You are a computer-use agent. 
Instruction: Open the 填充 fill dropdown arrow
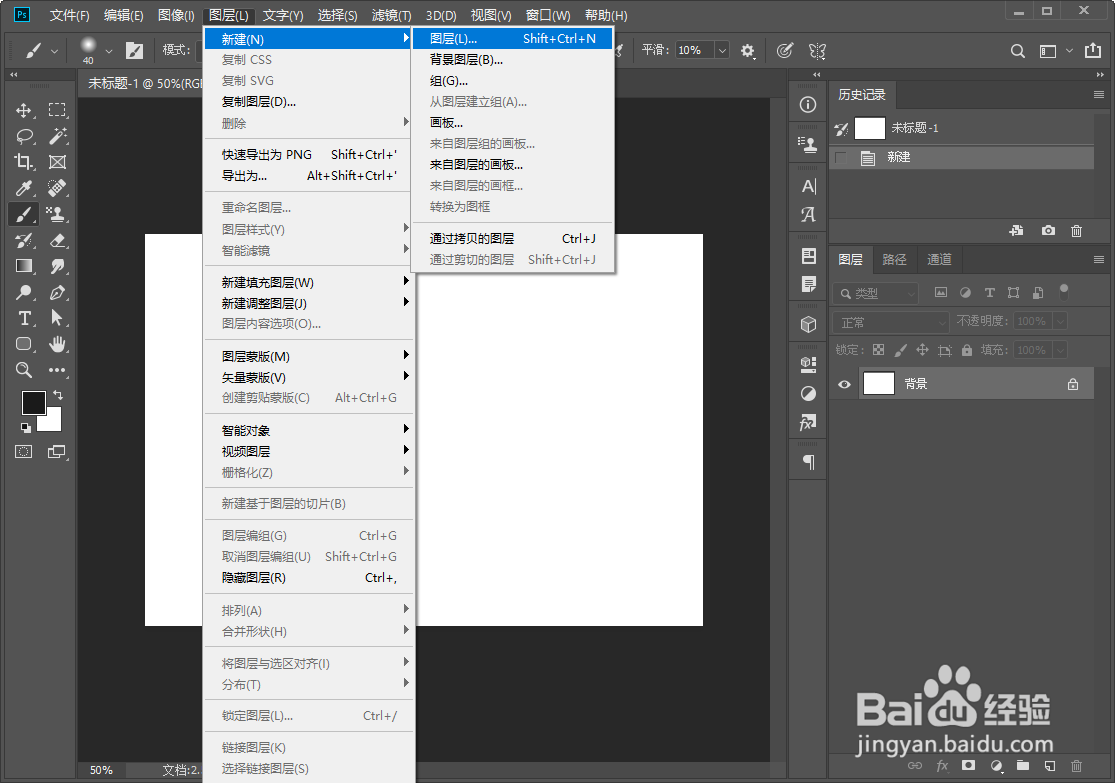[1060, 350]
